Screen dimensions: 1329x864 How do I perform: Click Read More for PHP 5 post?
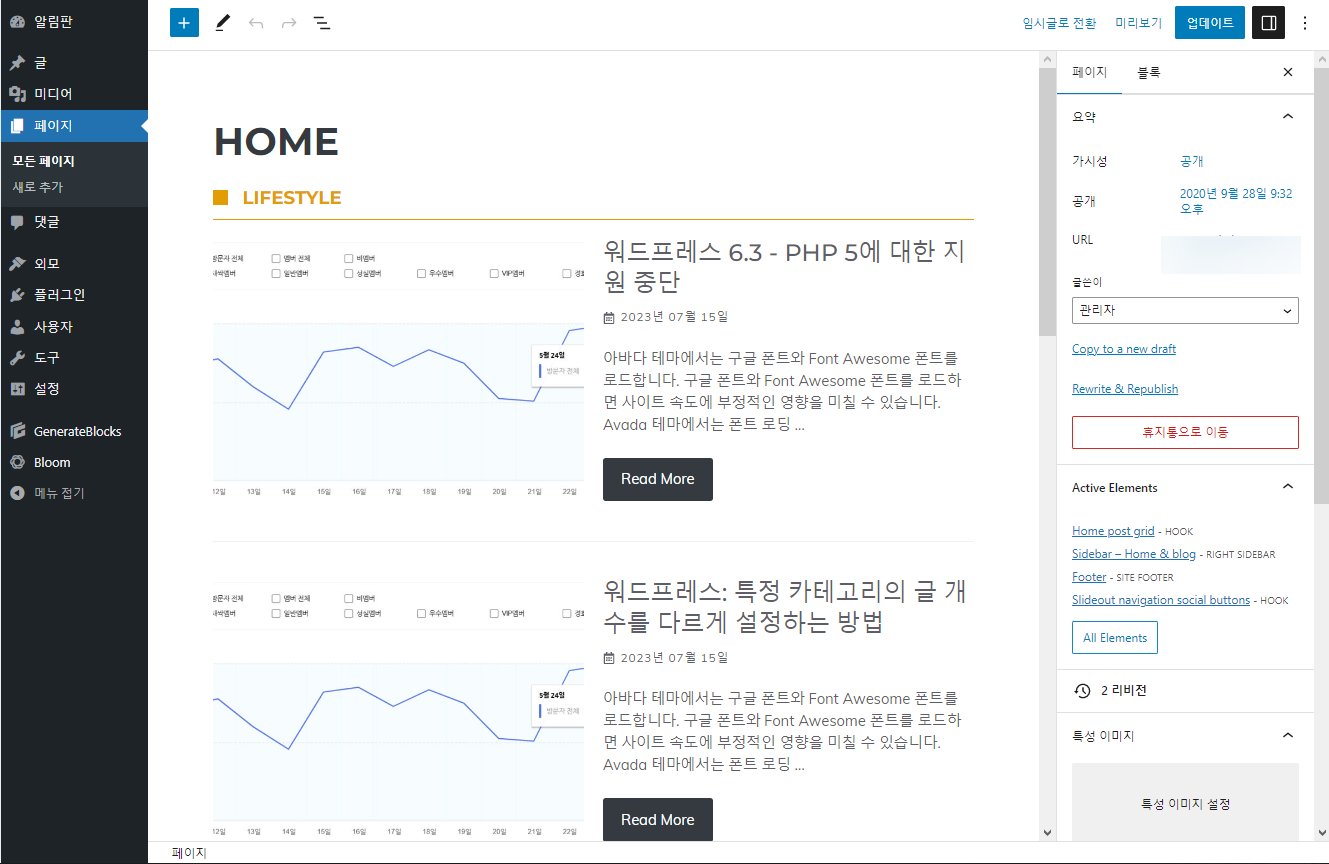coord(658,479)
